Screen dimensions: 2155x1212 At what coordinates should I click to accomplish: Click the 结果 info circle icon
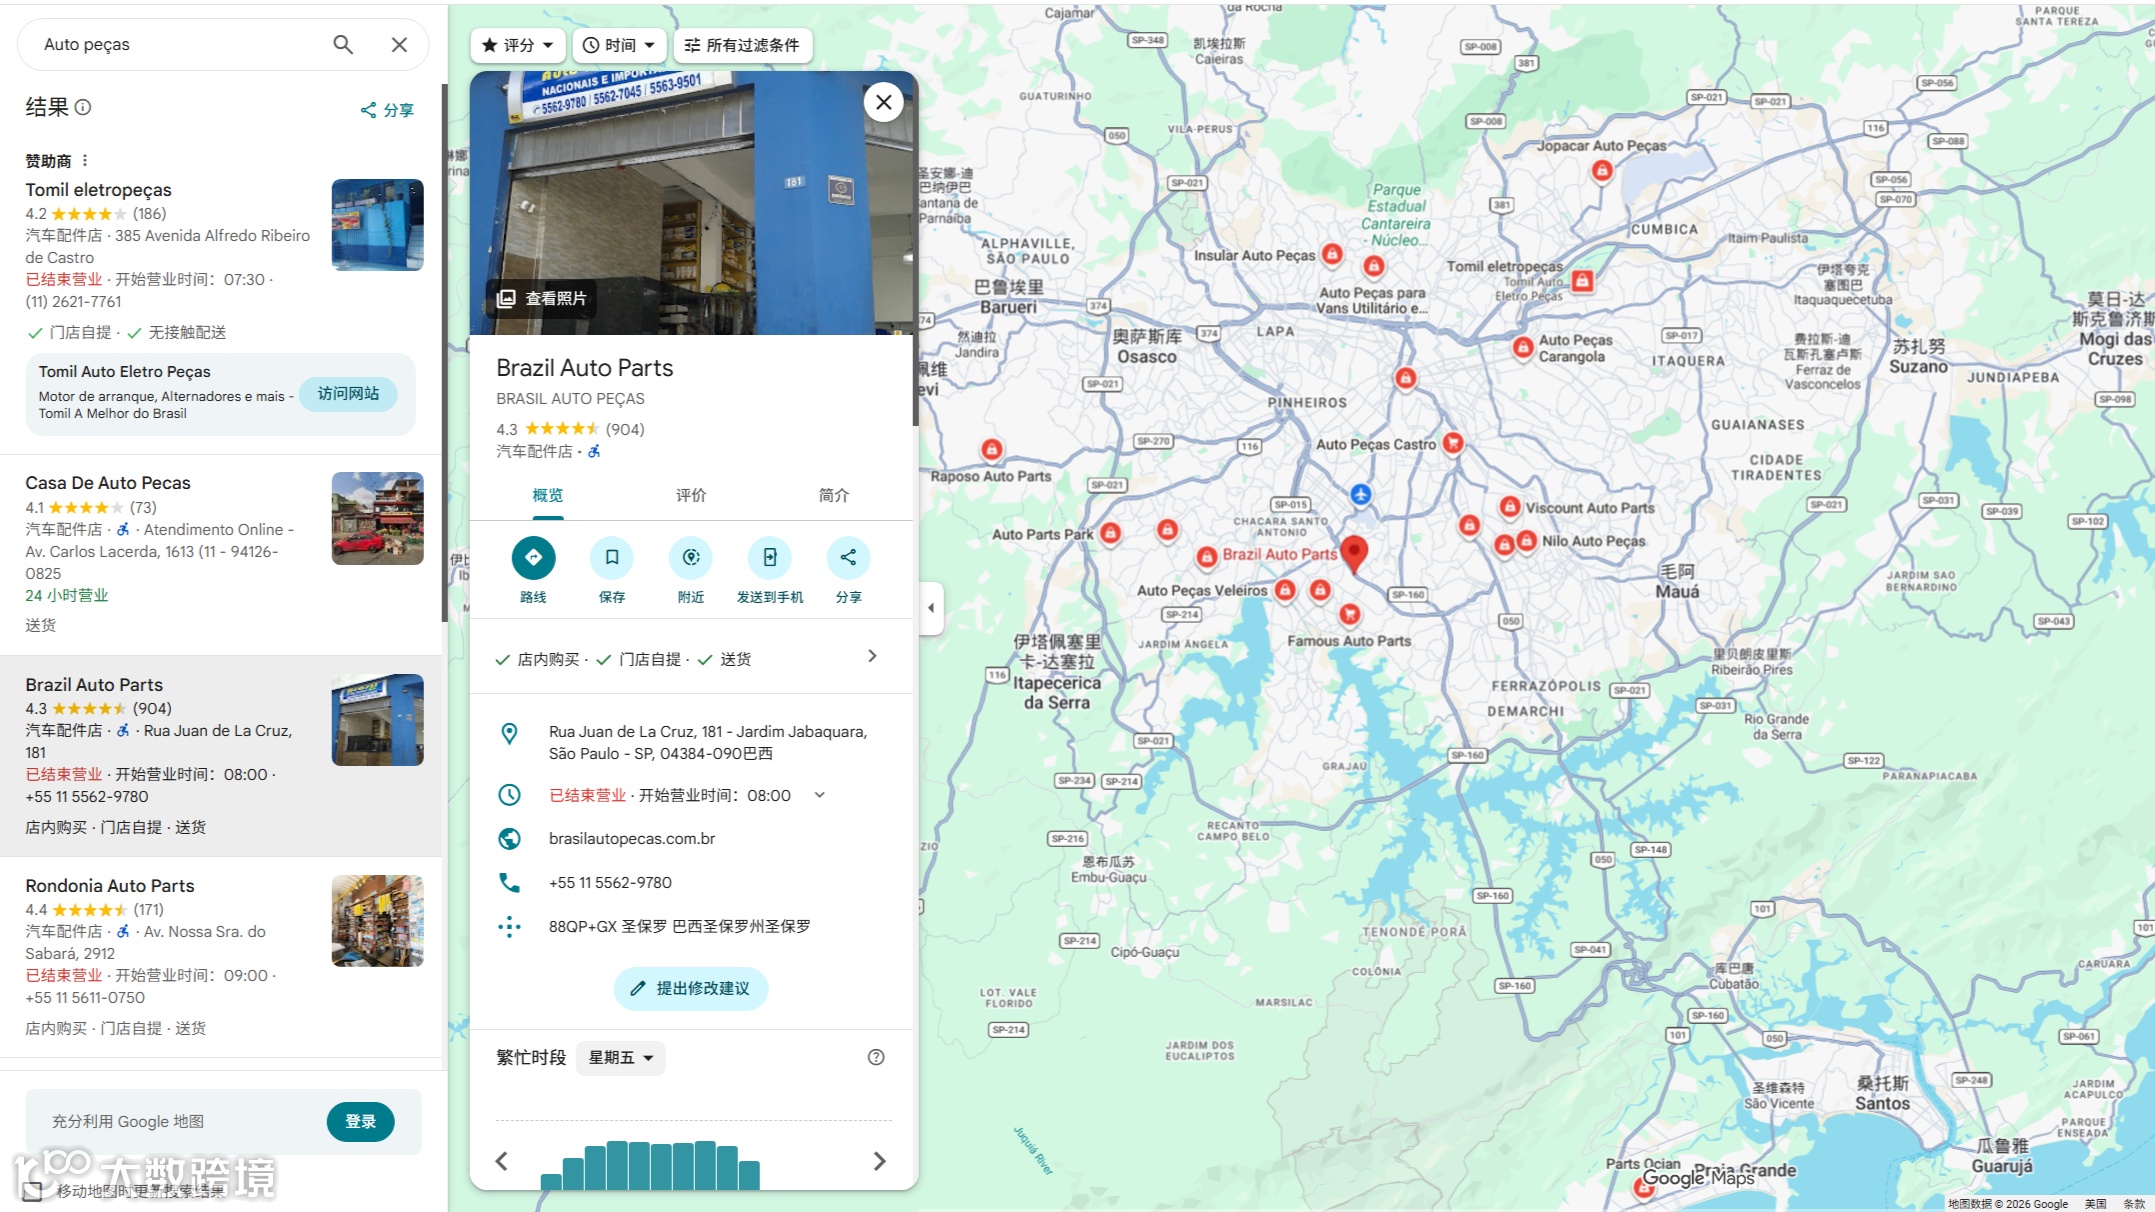pyautogui.click(x=83, y=107)
